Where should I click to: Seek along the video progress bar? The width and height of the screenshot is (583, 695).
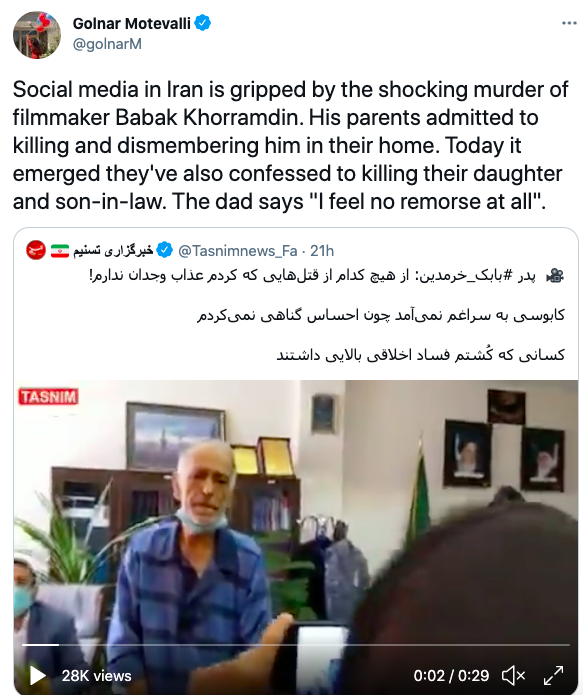click(296, 645)
